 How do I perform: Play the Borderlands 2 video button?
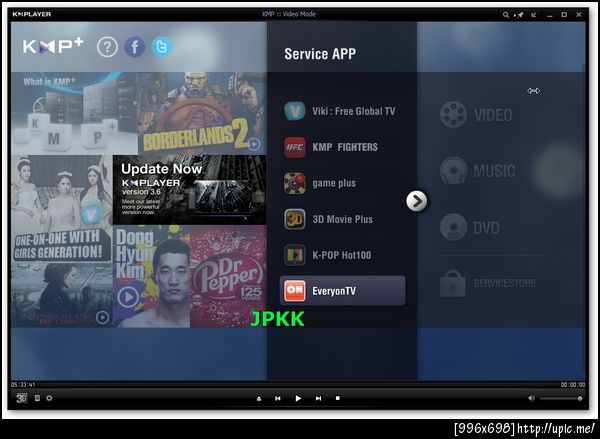click(x=254, y=144)
